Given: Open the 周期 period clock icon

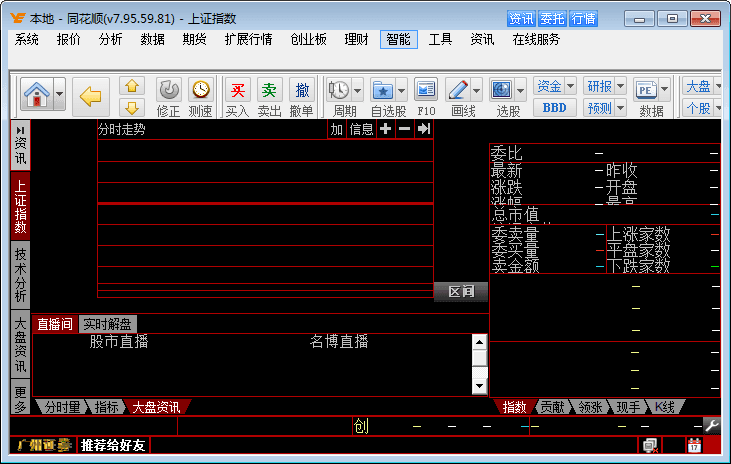Looking at the screenshot, I should 339,90.
